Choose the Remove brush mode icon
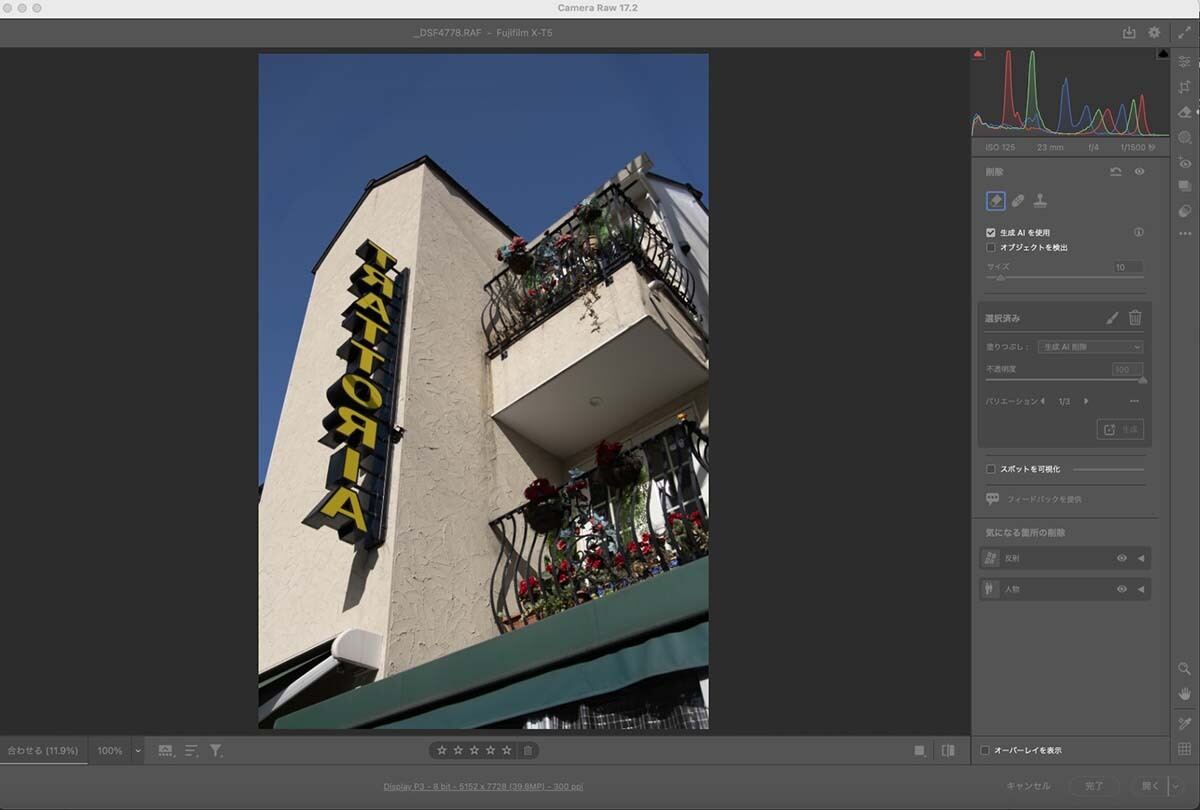The image size is (1200, 810). tap(995, 201)
